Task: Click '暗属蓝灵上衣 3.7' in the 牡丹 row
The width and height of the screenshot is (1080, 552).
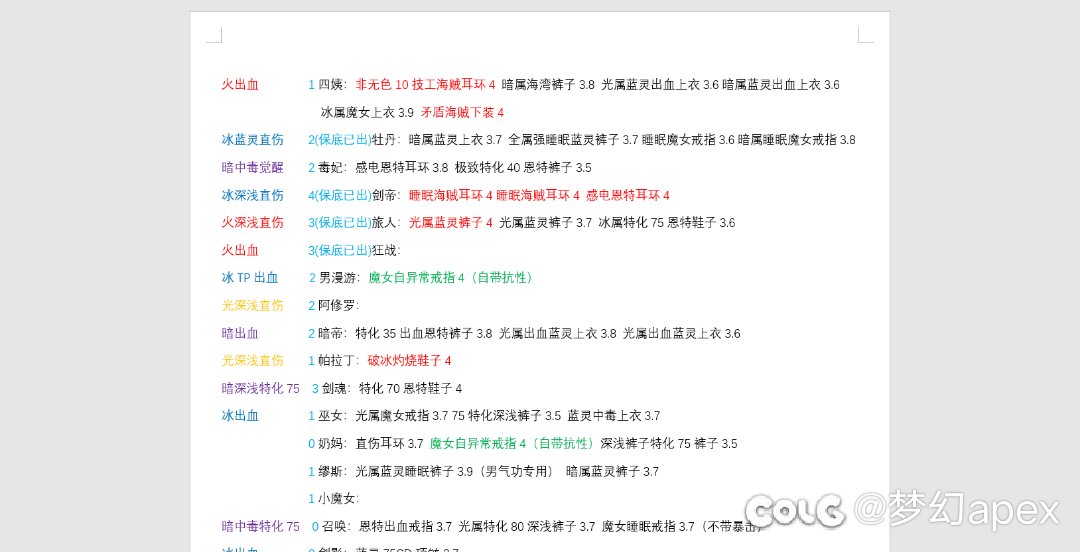Action: pyautogui.click(x=455, y=140)
